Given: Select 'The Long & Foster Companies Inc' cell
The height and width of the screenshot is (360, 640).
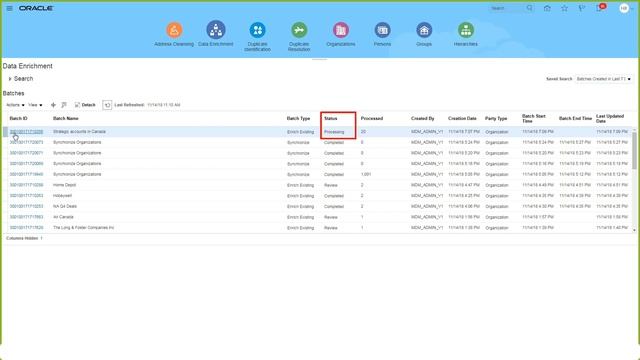Looking at the screenshot, I should click(x=84, y=227).
